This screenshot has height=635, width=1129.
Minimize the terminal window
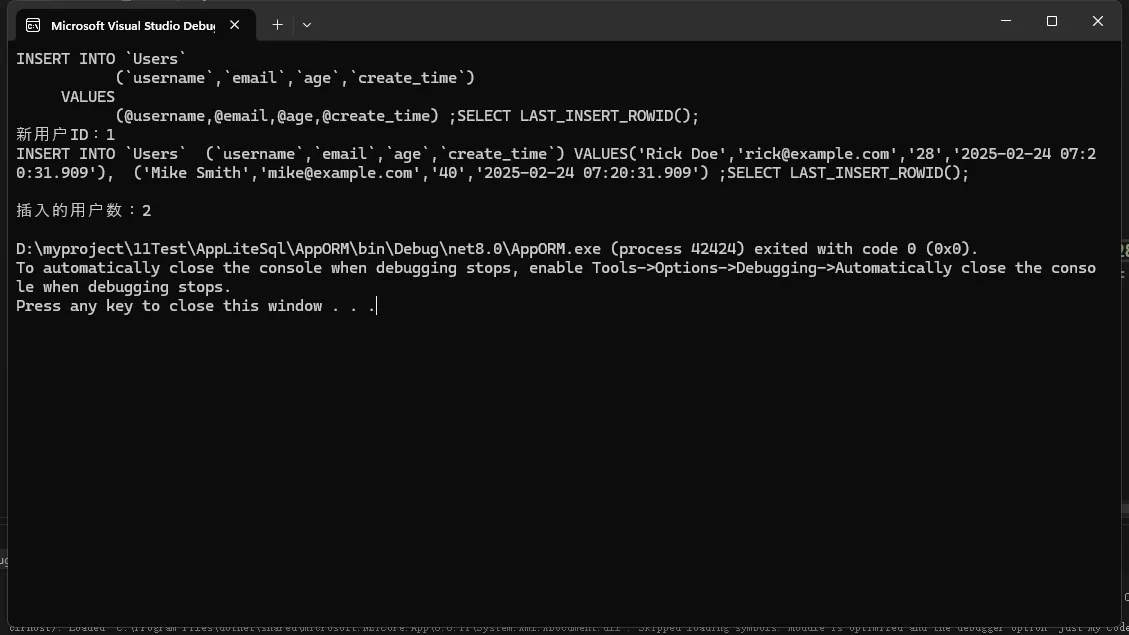[1006, 21]
